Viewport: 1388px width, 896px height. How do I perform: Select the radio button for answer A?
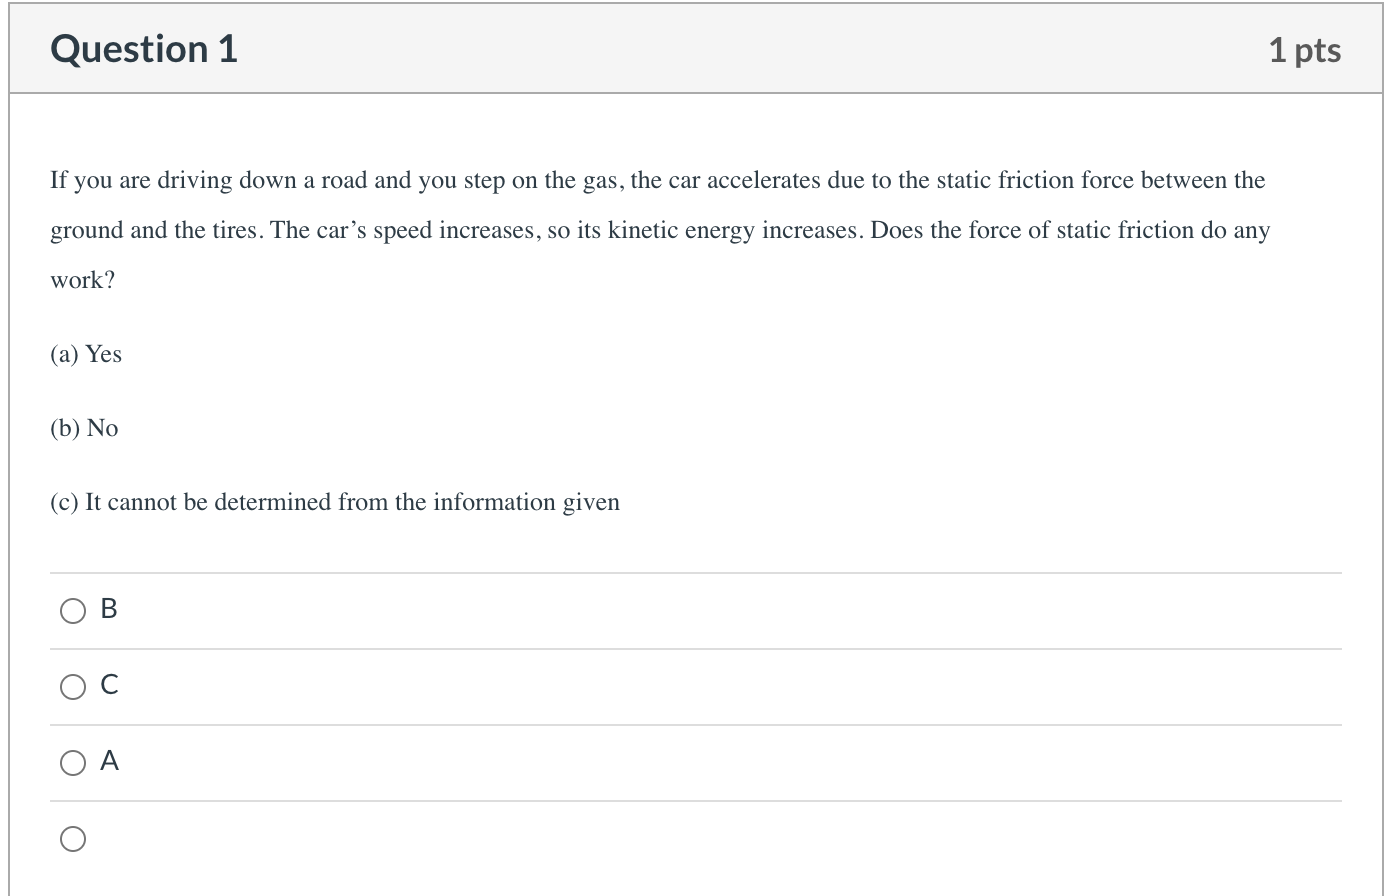[x=73, y=763]
